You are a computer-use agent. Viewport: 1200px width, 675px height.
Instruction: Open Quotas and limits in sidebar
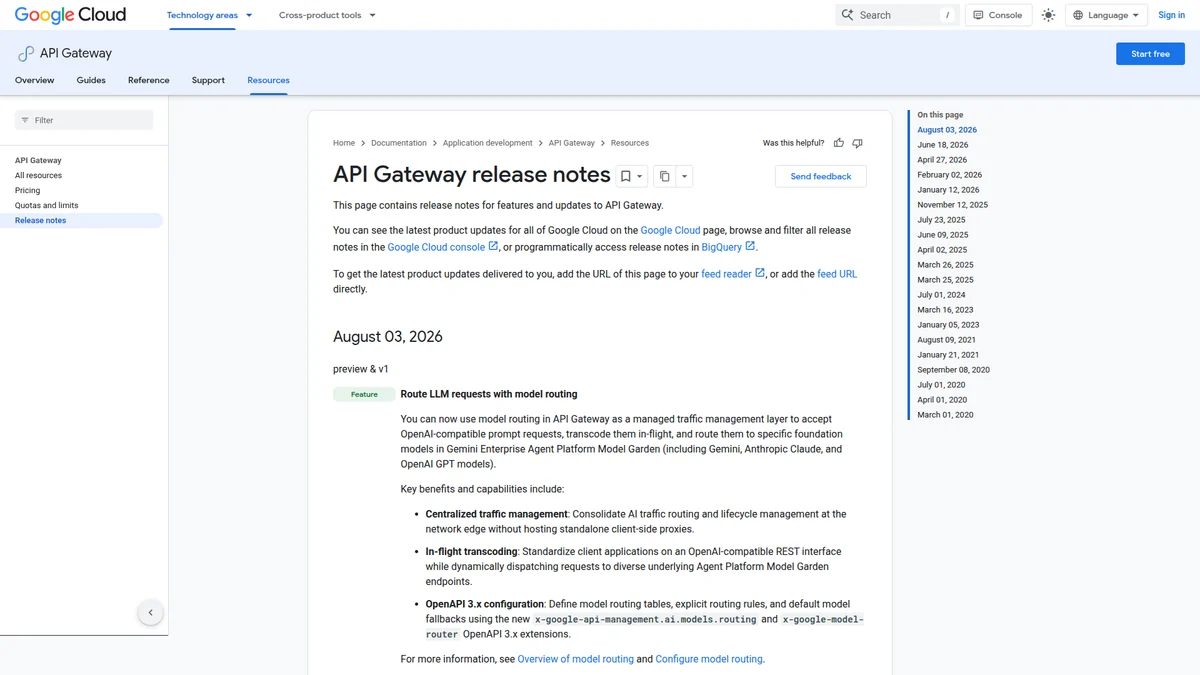pyautogui.click(x=46, y=205)
